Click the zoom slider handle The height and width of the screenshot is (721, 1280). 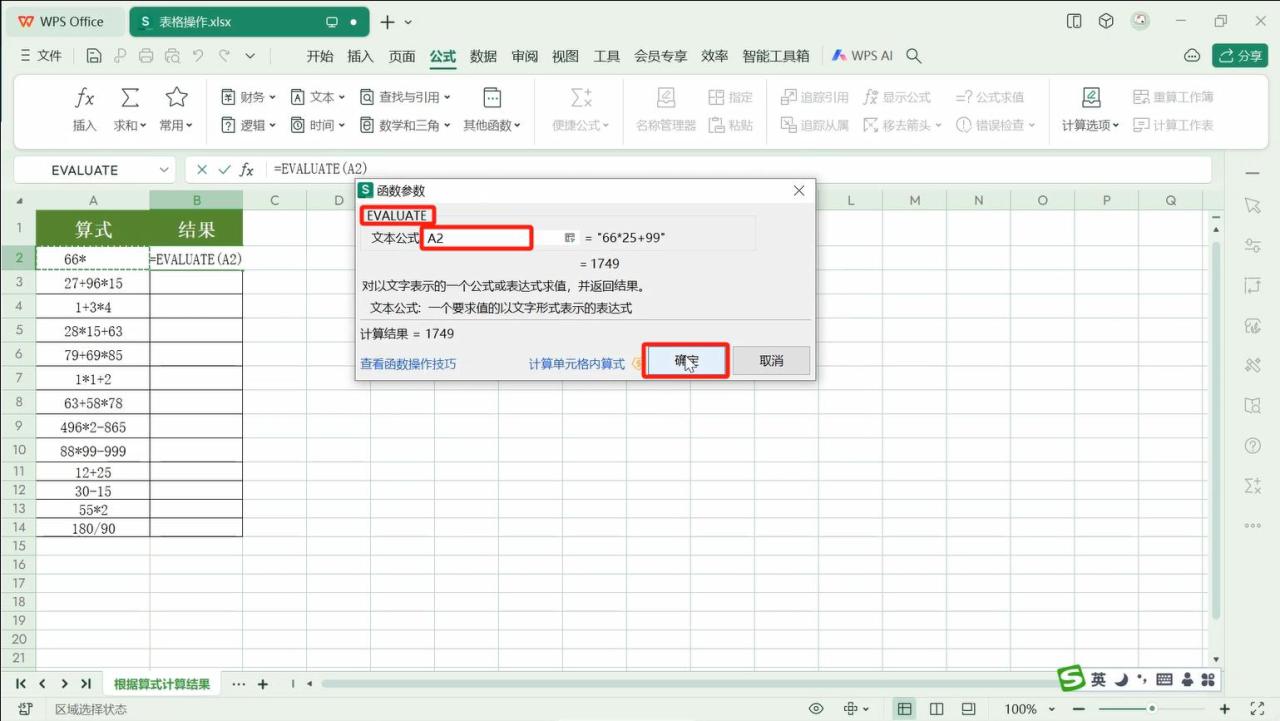coord(1152,709)
